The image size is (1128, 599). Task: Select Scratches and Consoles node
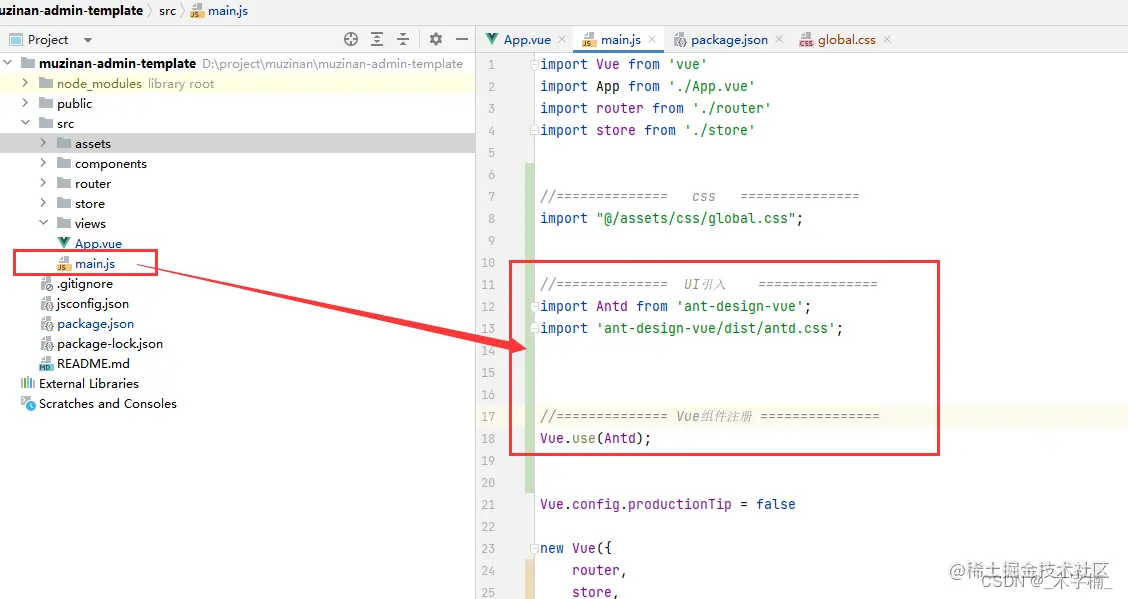coord(107,404)
